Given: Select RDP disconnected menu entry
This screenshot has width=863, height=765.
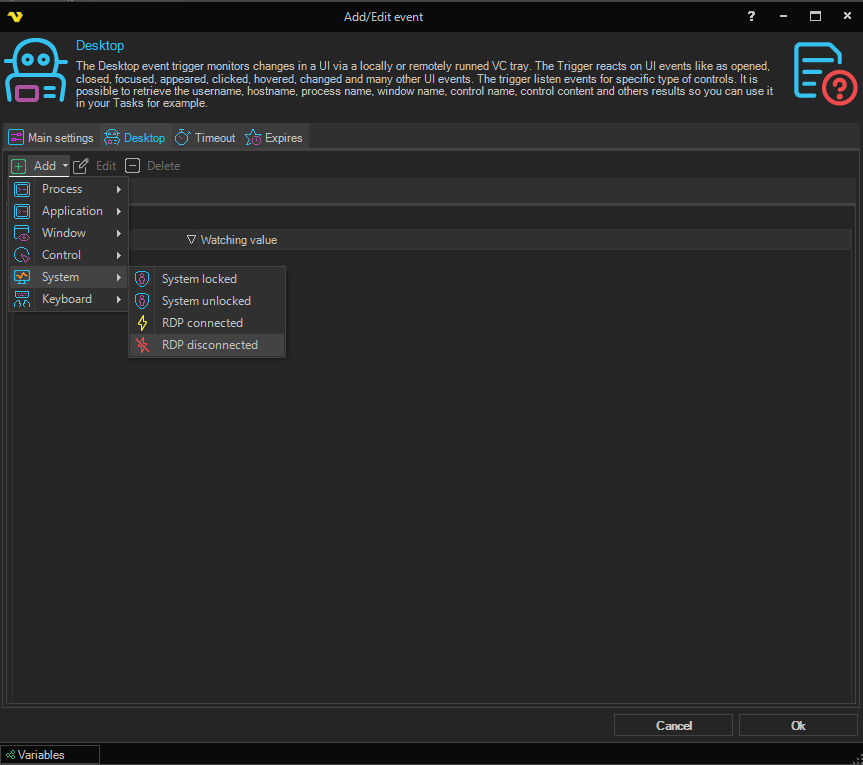Looking at the screenshot, I should 209,345.
